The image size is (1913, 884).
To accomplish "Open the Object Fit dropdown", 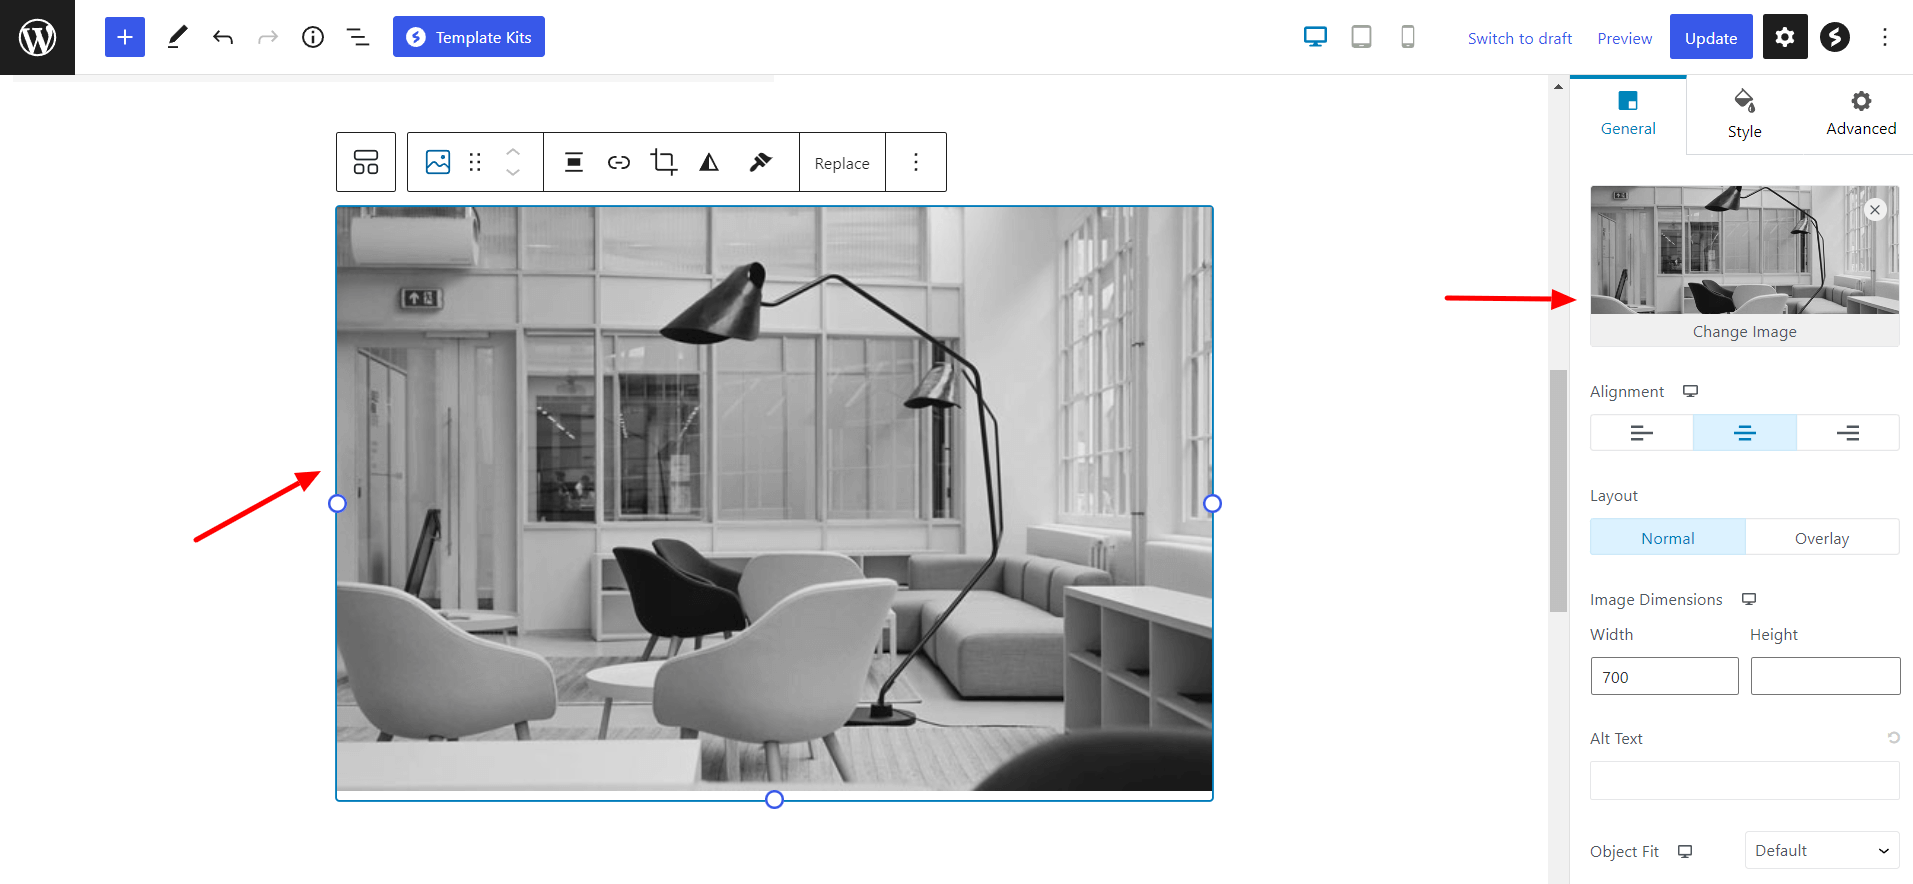I will [1821, 850].
